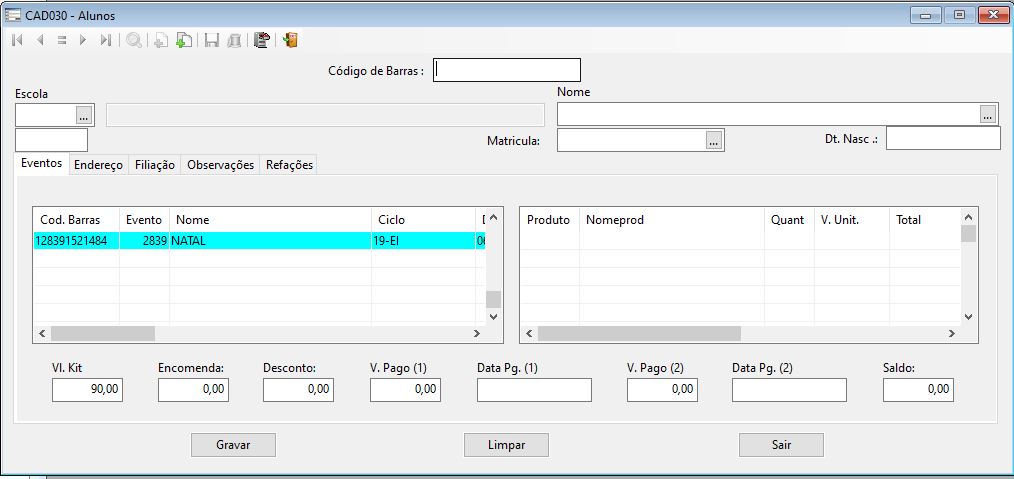Click the green plus add-record icon

[x=183, y=41]
